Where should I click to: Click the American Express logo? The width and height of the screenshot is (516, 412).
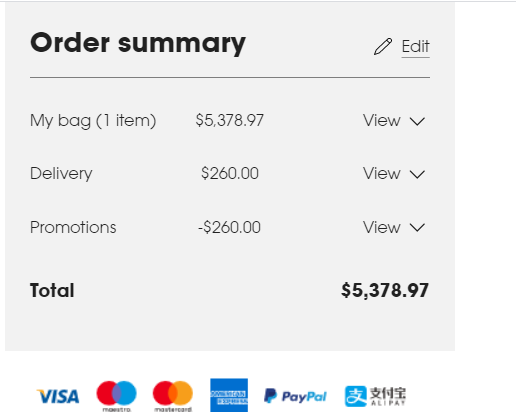coord(229,395)
